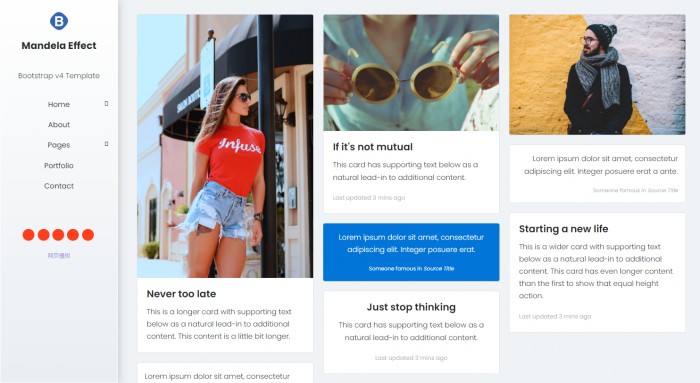The height and width of the screenshot is (383, 700).
Task: Click the third red social circle icon
Action: click(x=58, y=235)
